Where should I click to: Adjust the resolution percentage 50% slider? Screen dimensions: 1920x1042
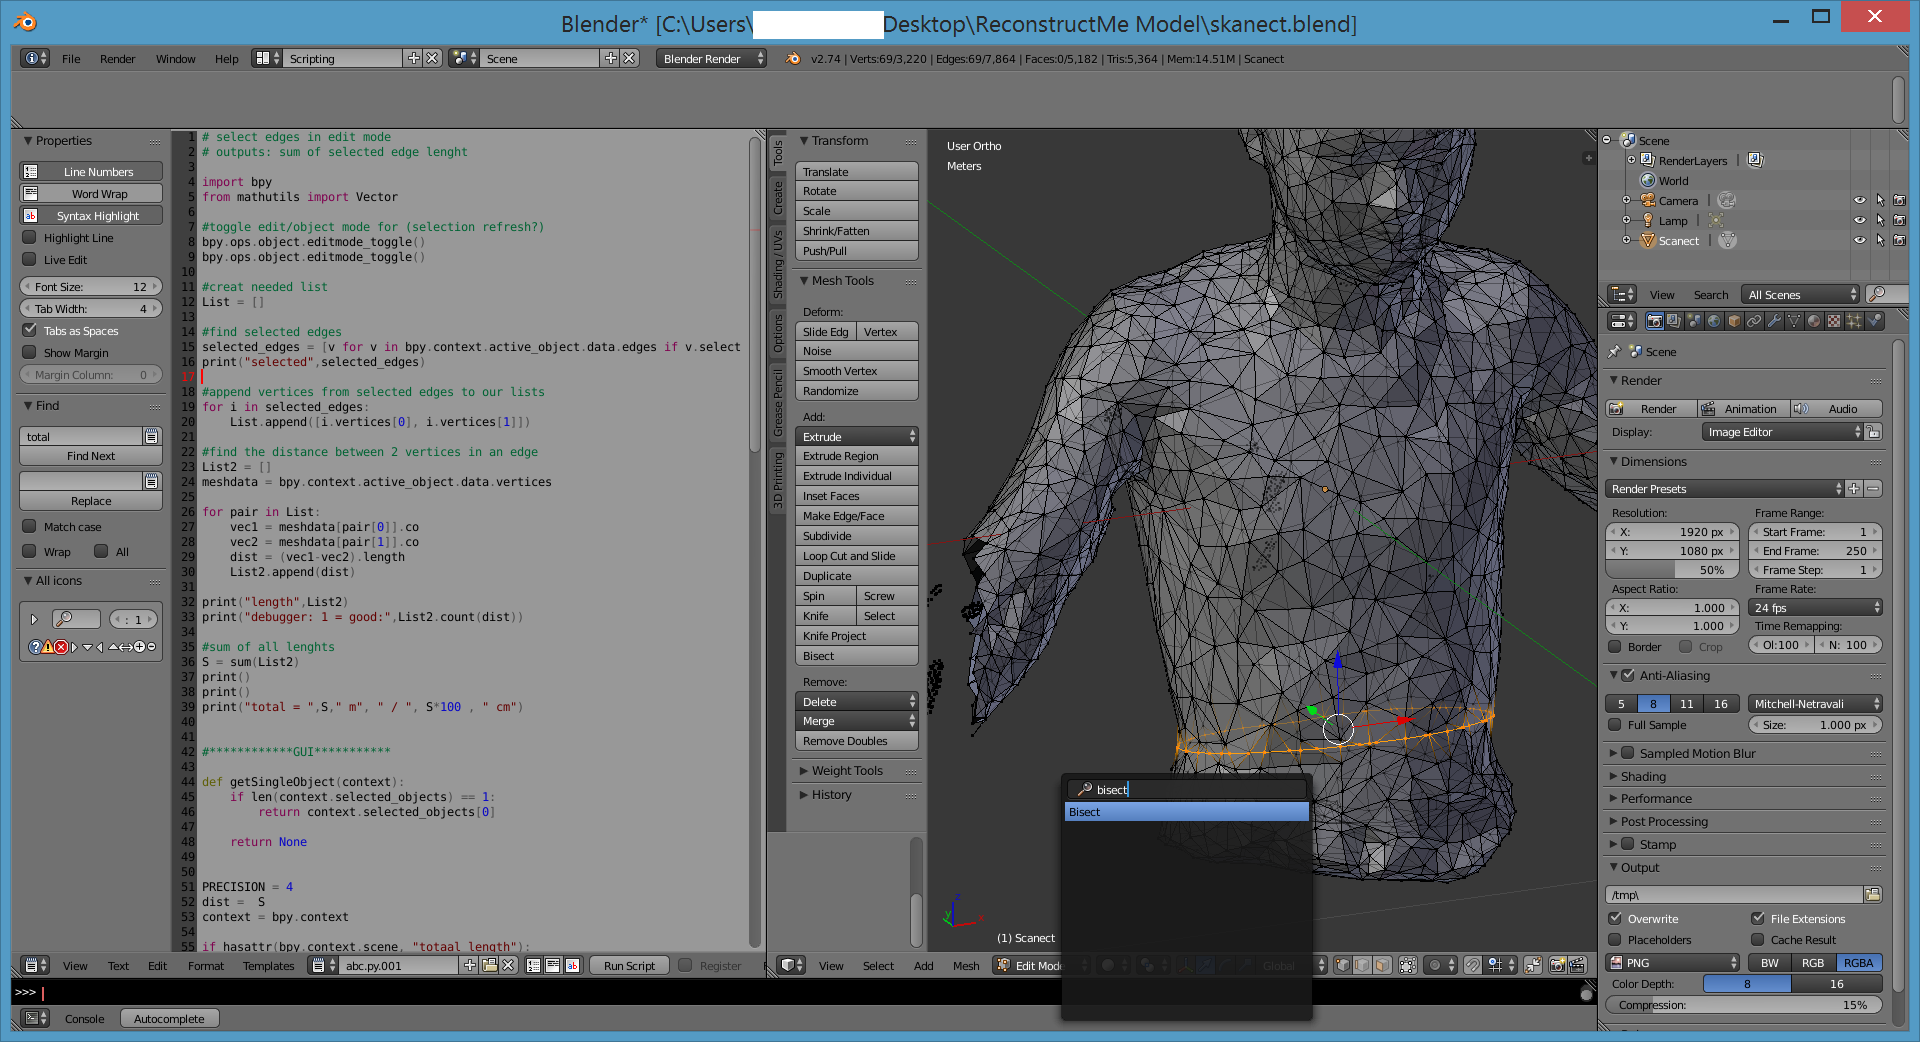tap(1673, 569)
